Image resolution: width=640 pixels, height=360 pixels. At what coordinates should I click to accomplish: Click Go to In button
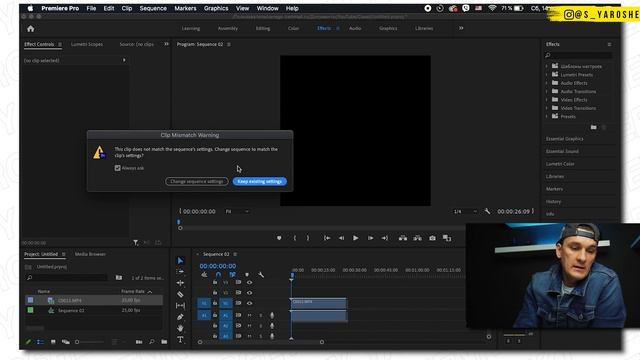click(x=327, y=238)
